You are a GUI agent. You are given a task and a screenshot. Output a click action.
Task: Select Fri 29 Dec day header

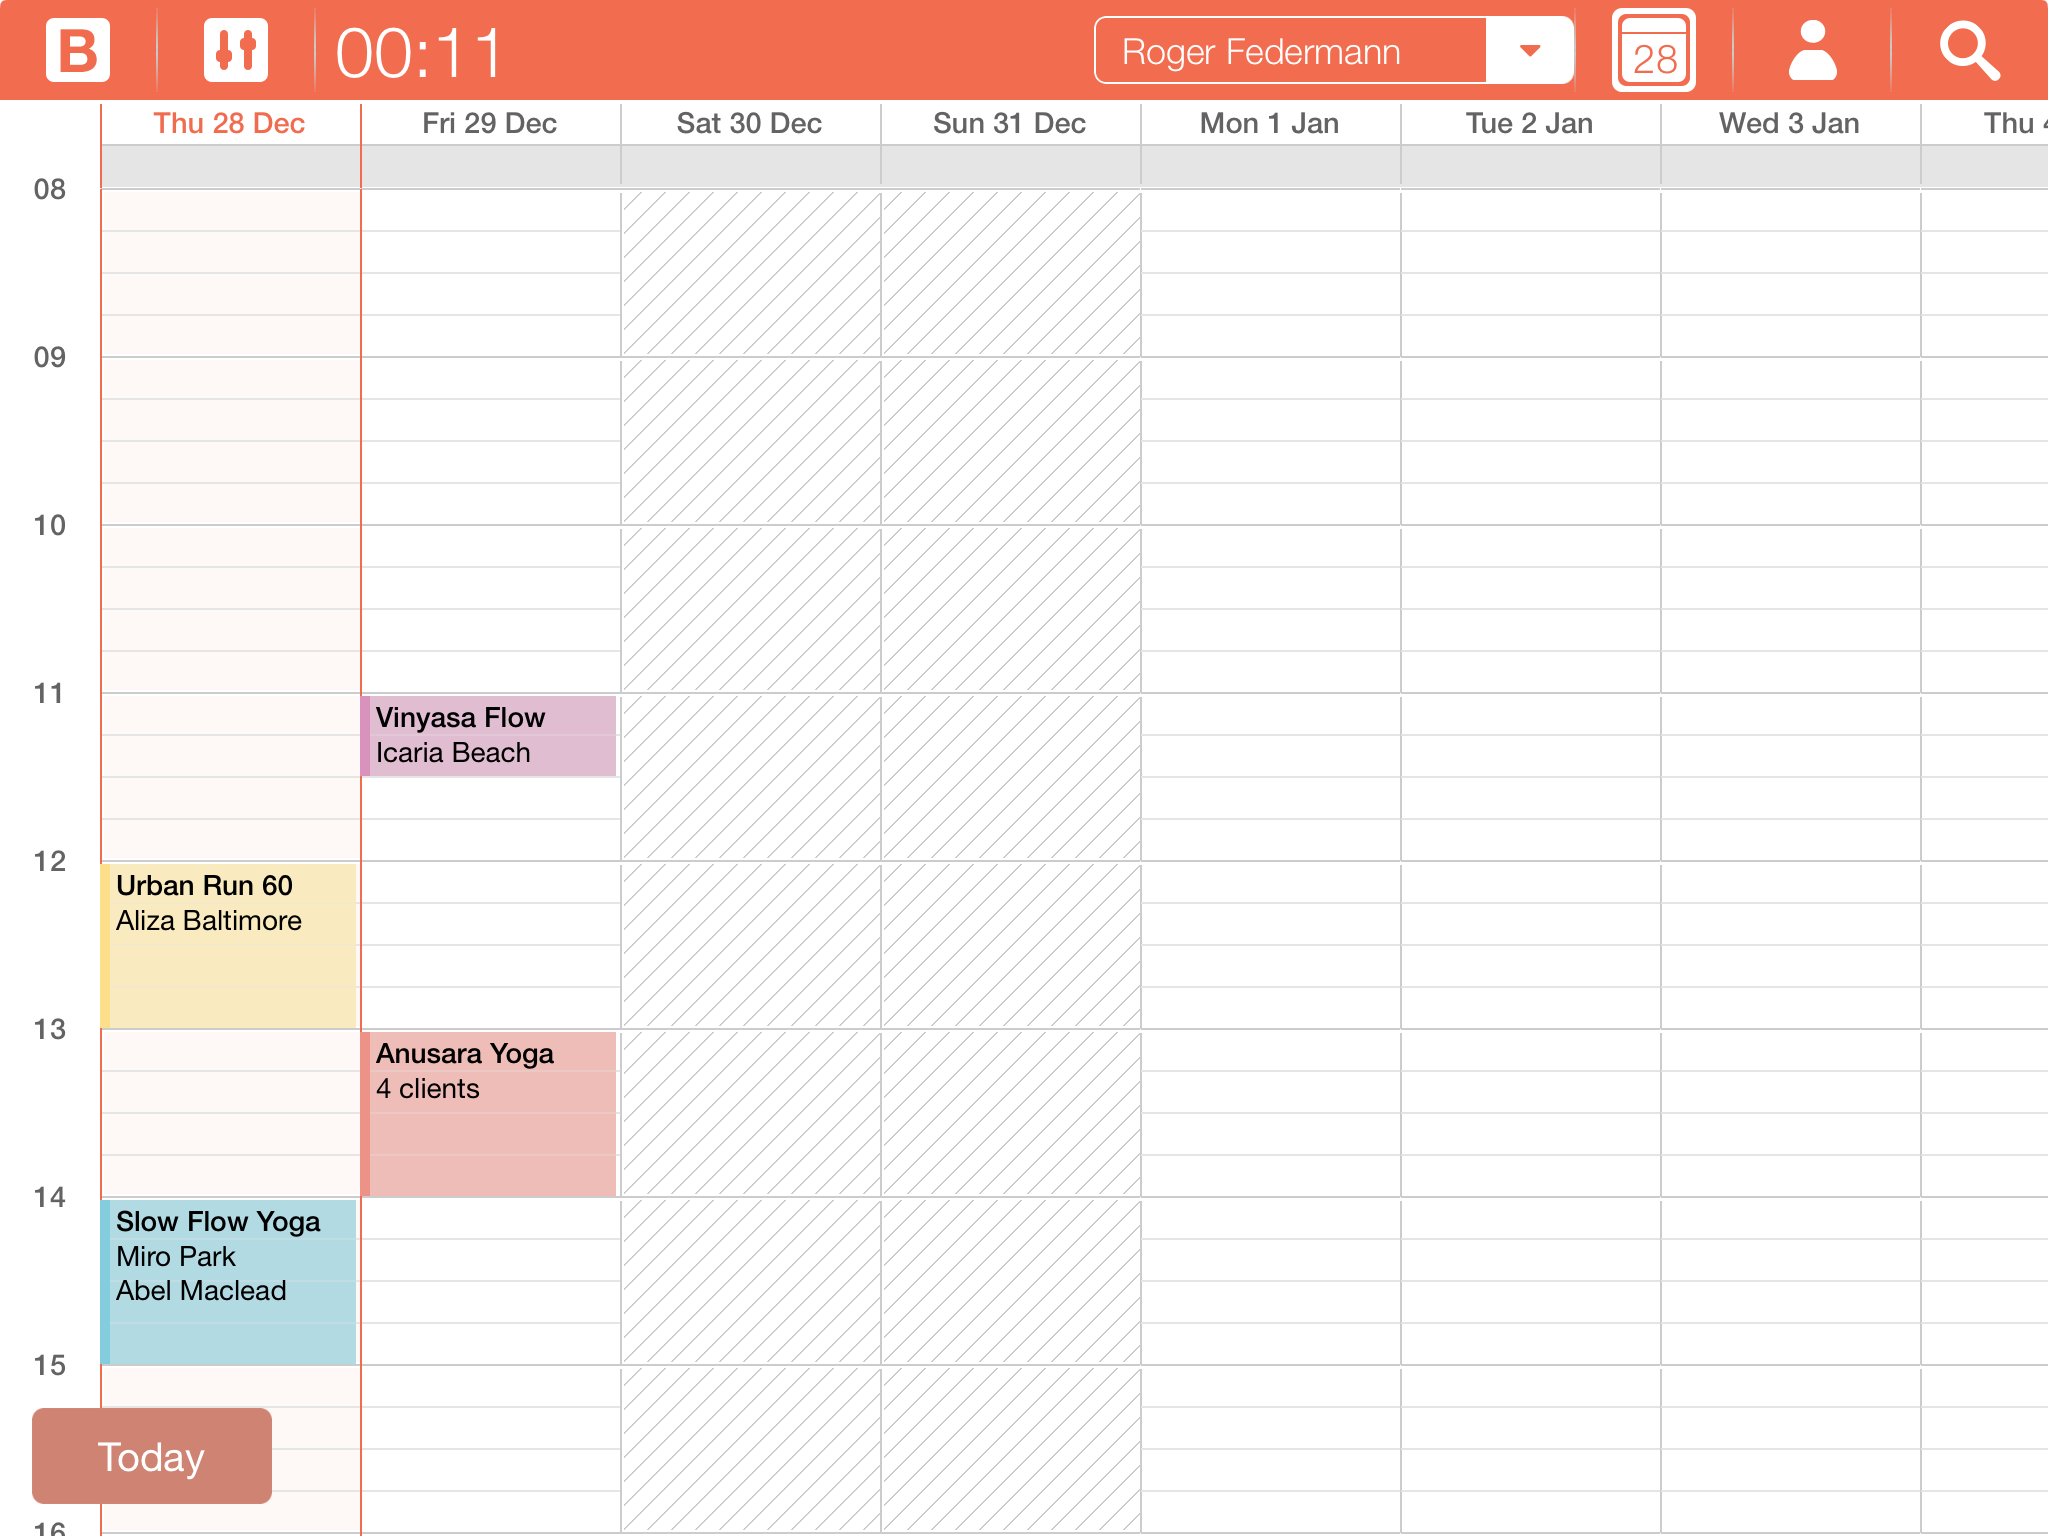coord(489,123)
